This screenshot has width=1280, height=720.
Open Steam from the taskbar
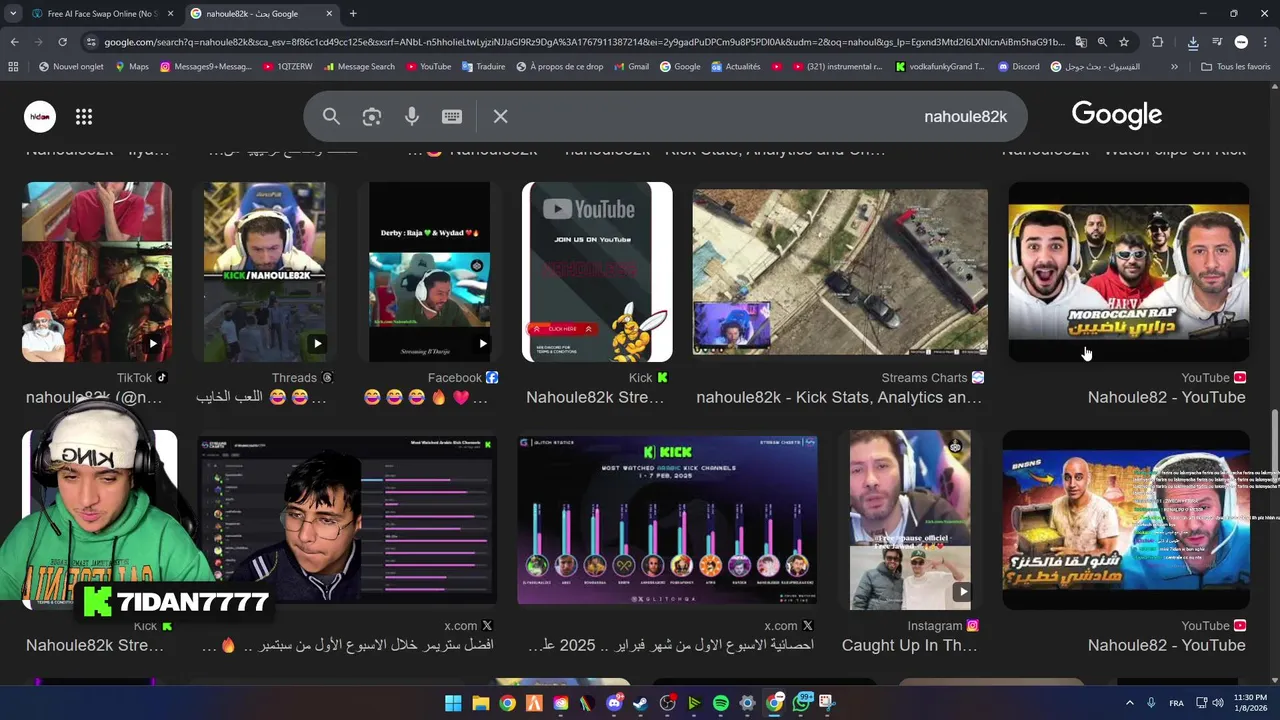(640, 703)
